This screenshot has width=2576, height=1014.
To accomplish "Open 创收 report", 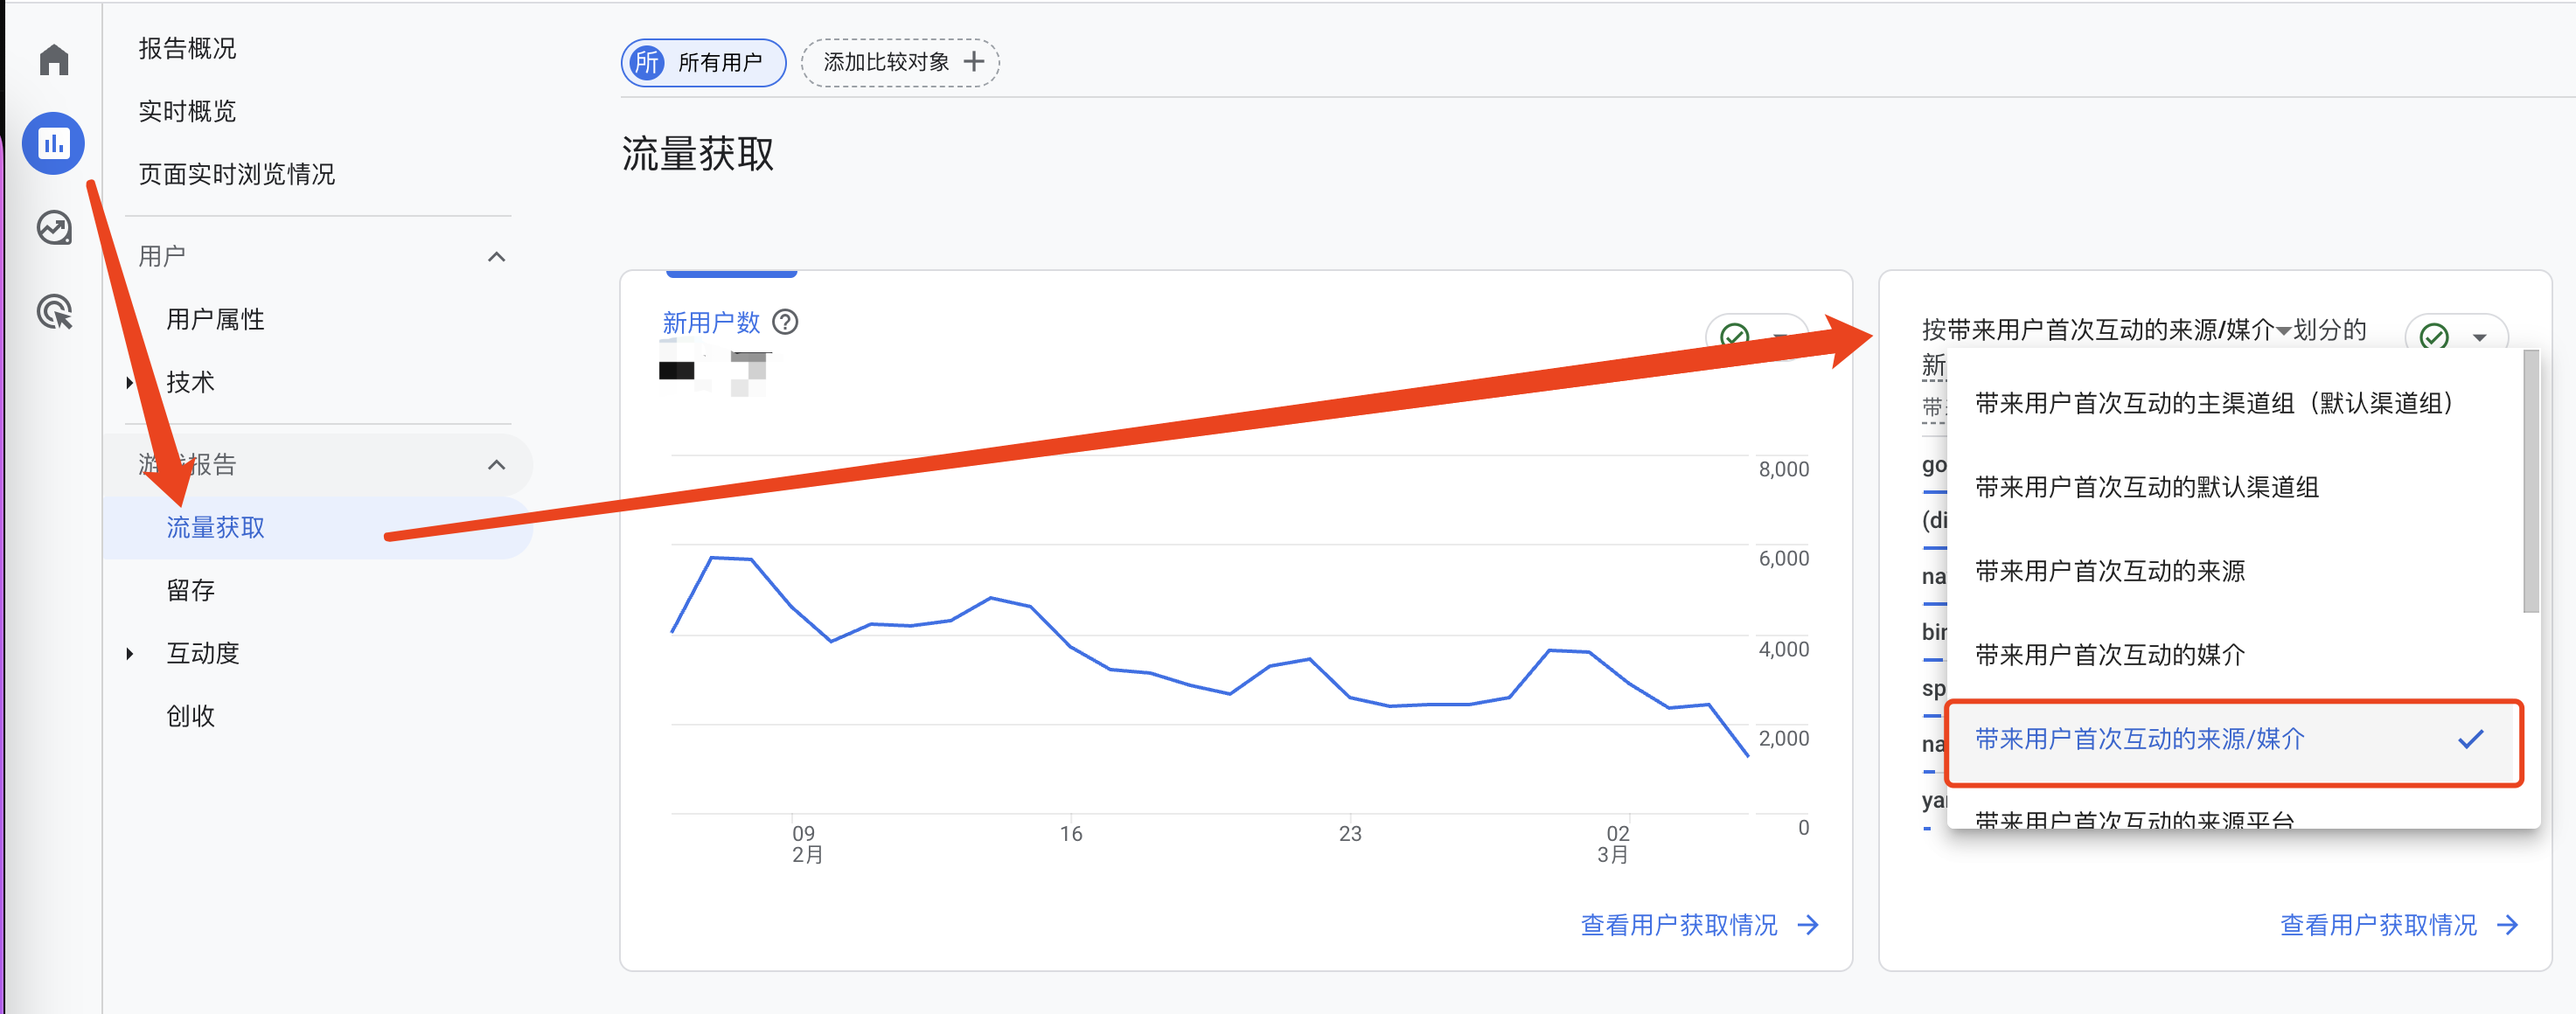I will pos(190,716).
